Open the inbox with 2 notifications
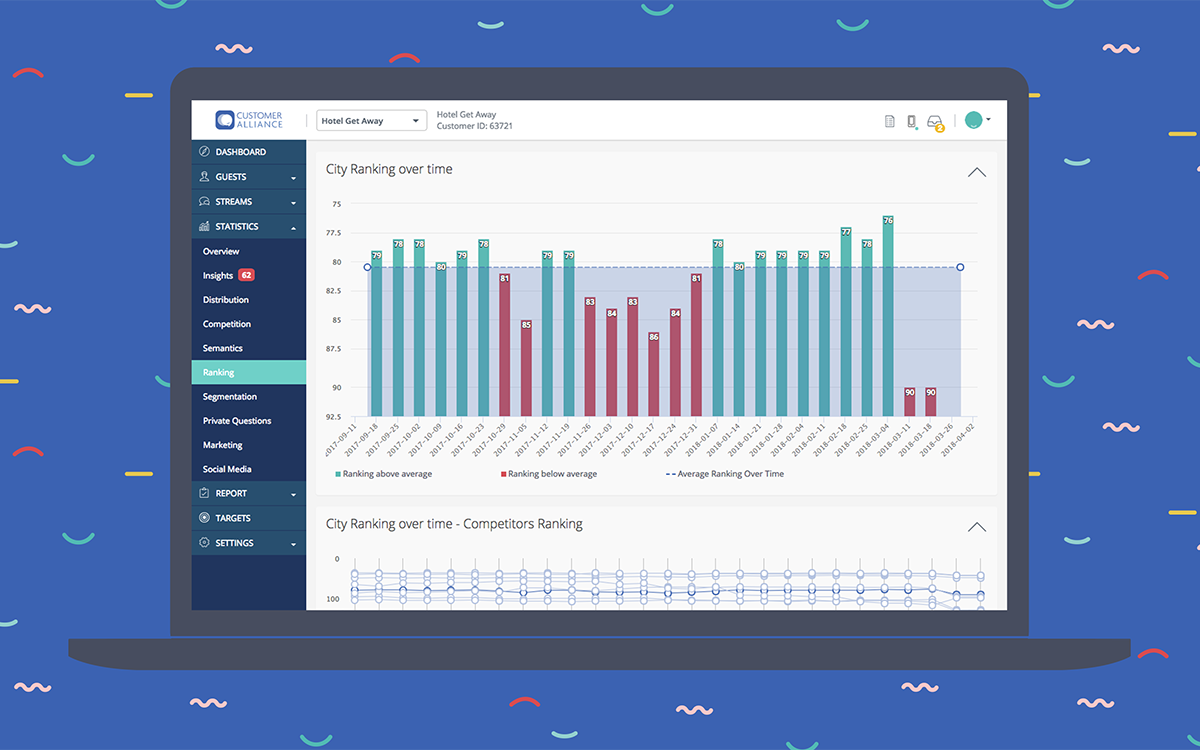This screenshot has width=1200, height=750. tap(935, 121)
